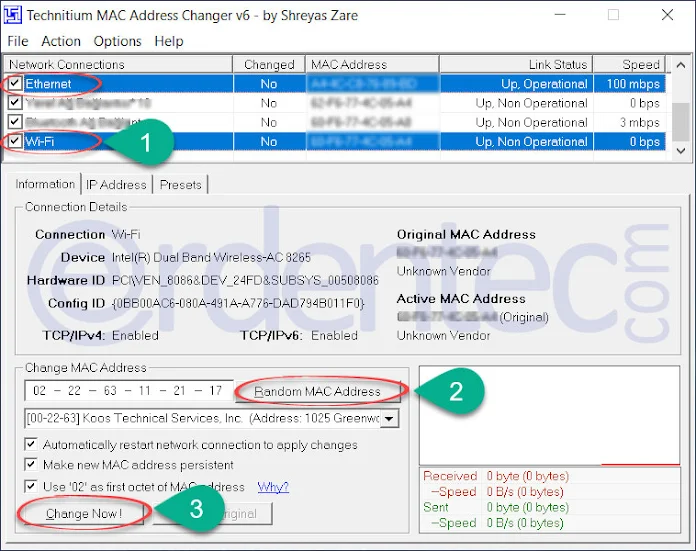Toggle automatically restart network connection checkbox

[31, 444]
